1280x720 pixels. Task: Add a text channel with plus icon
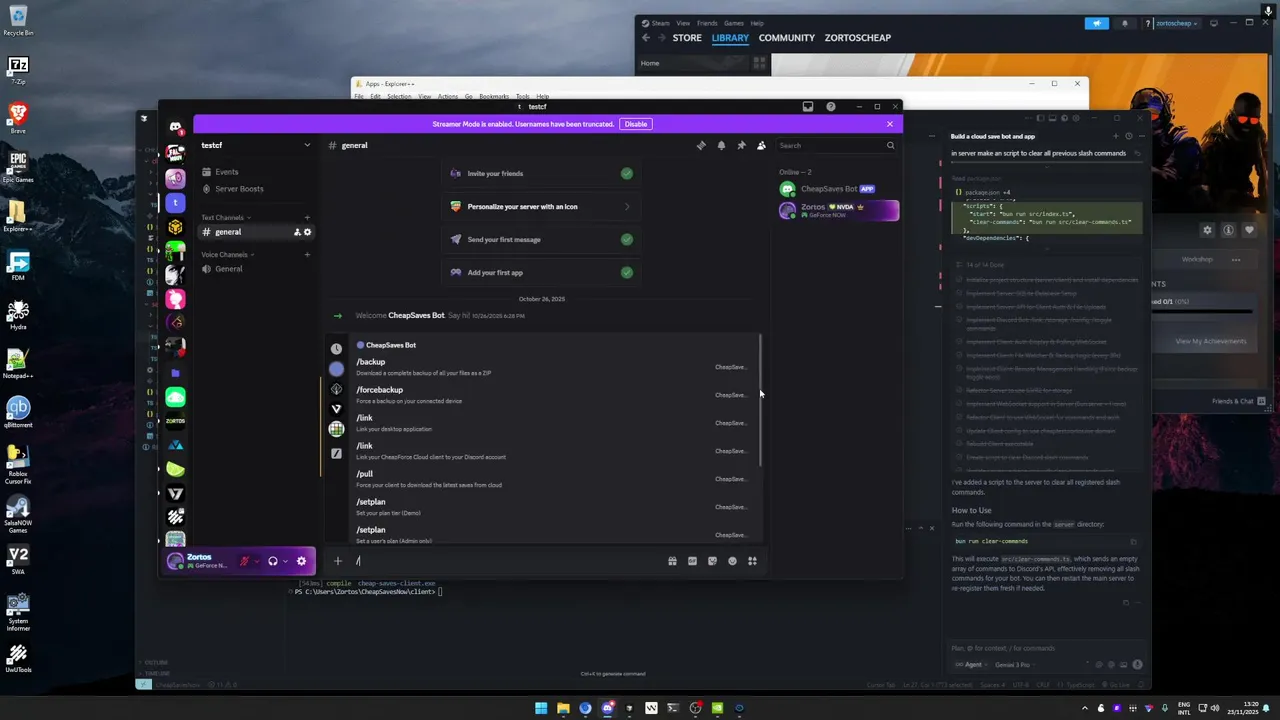point(307,217)
